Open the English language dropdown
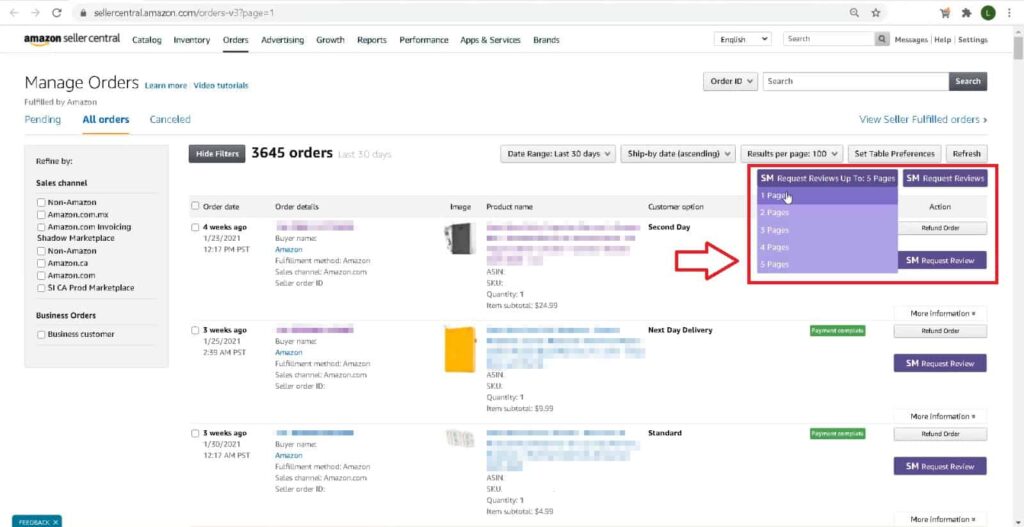The image size is (1024, 527). click(743, 39)
